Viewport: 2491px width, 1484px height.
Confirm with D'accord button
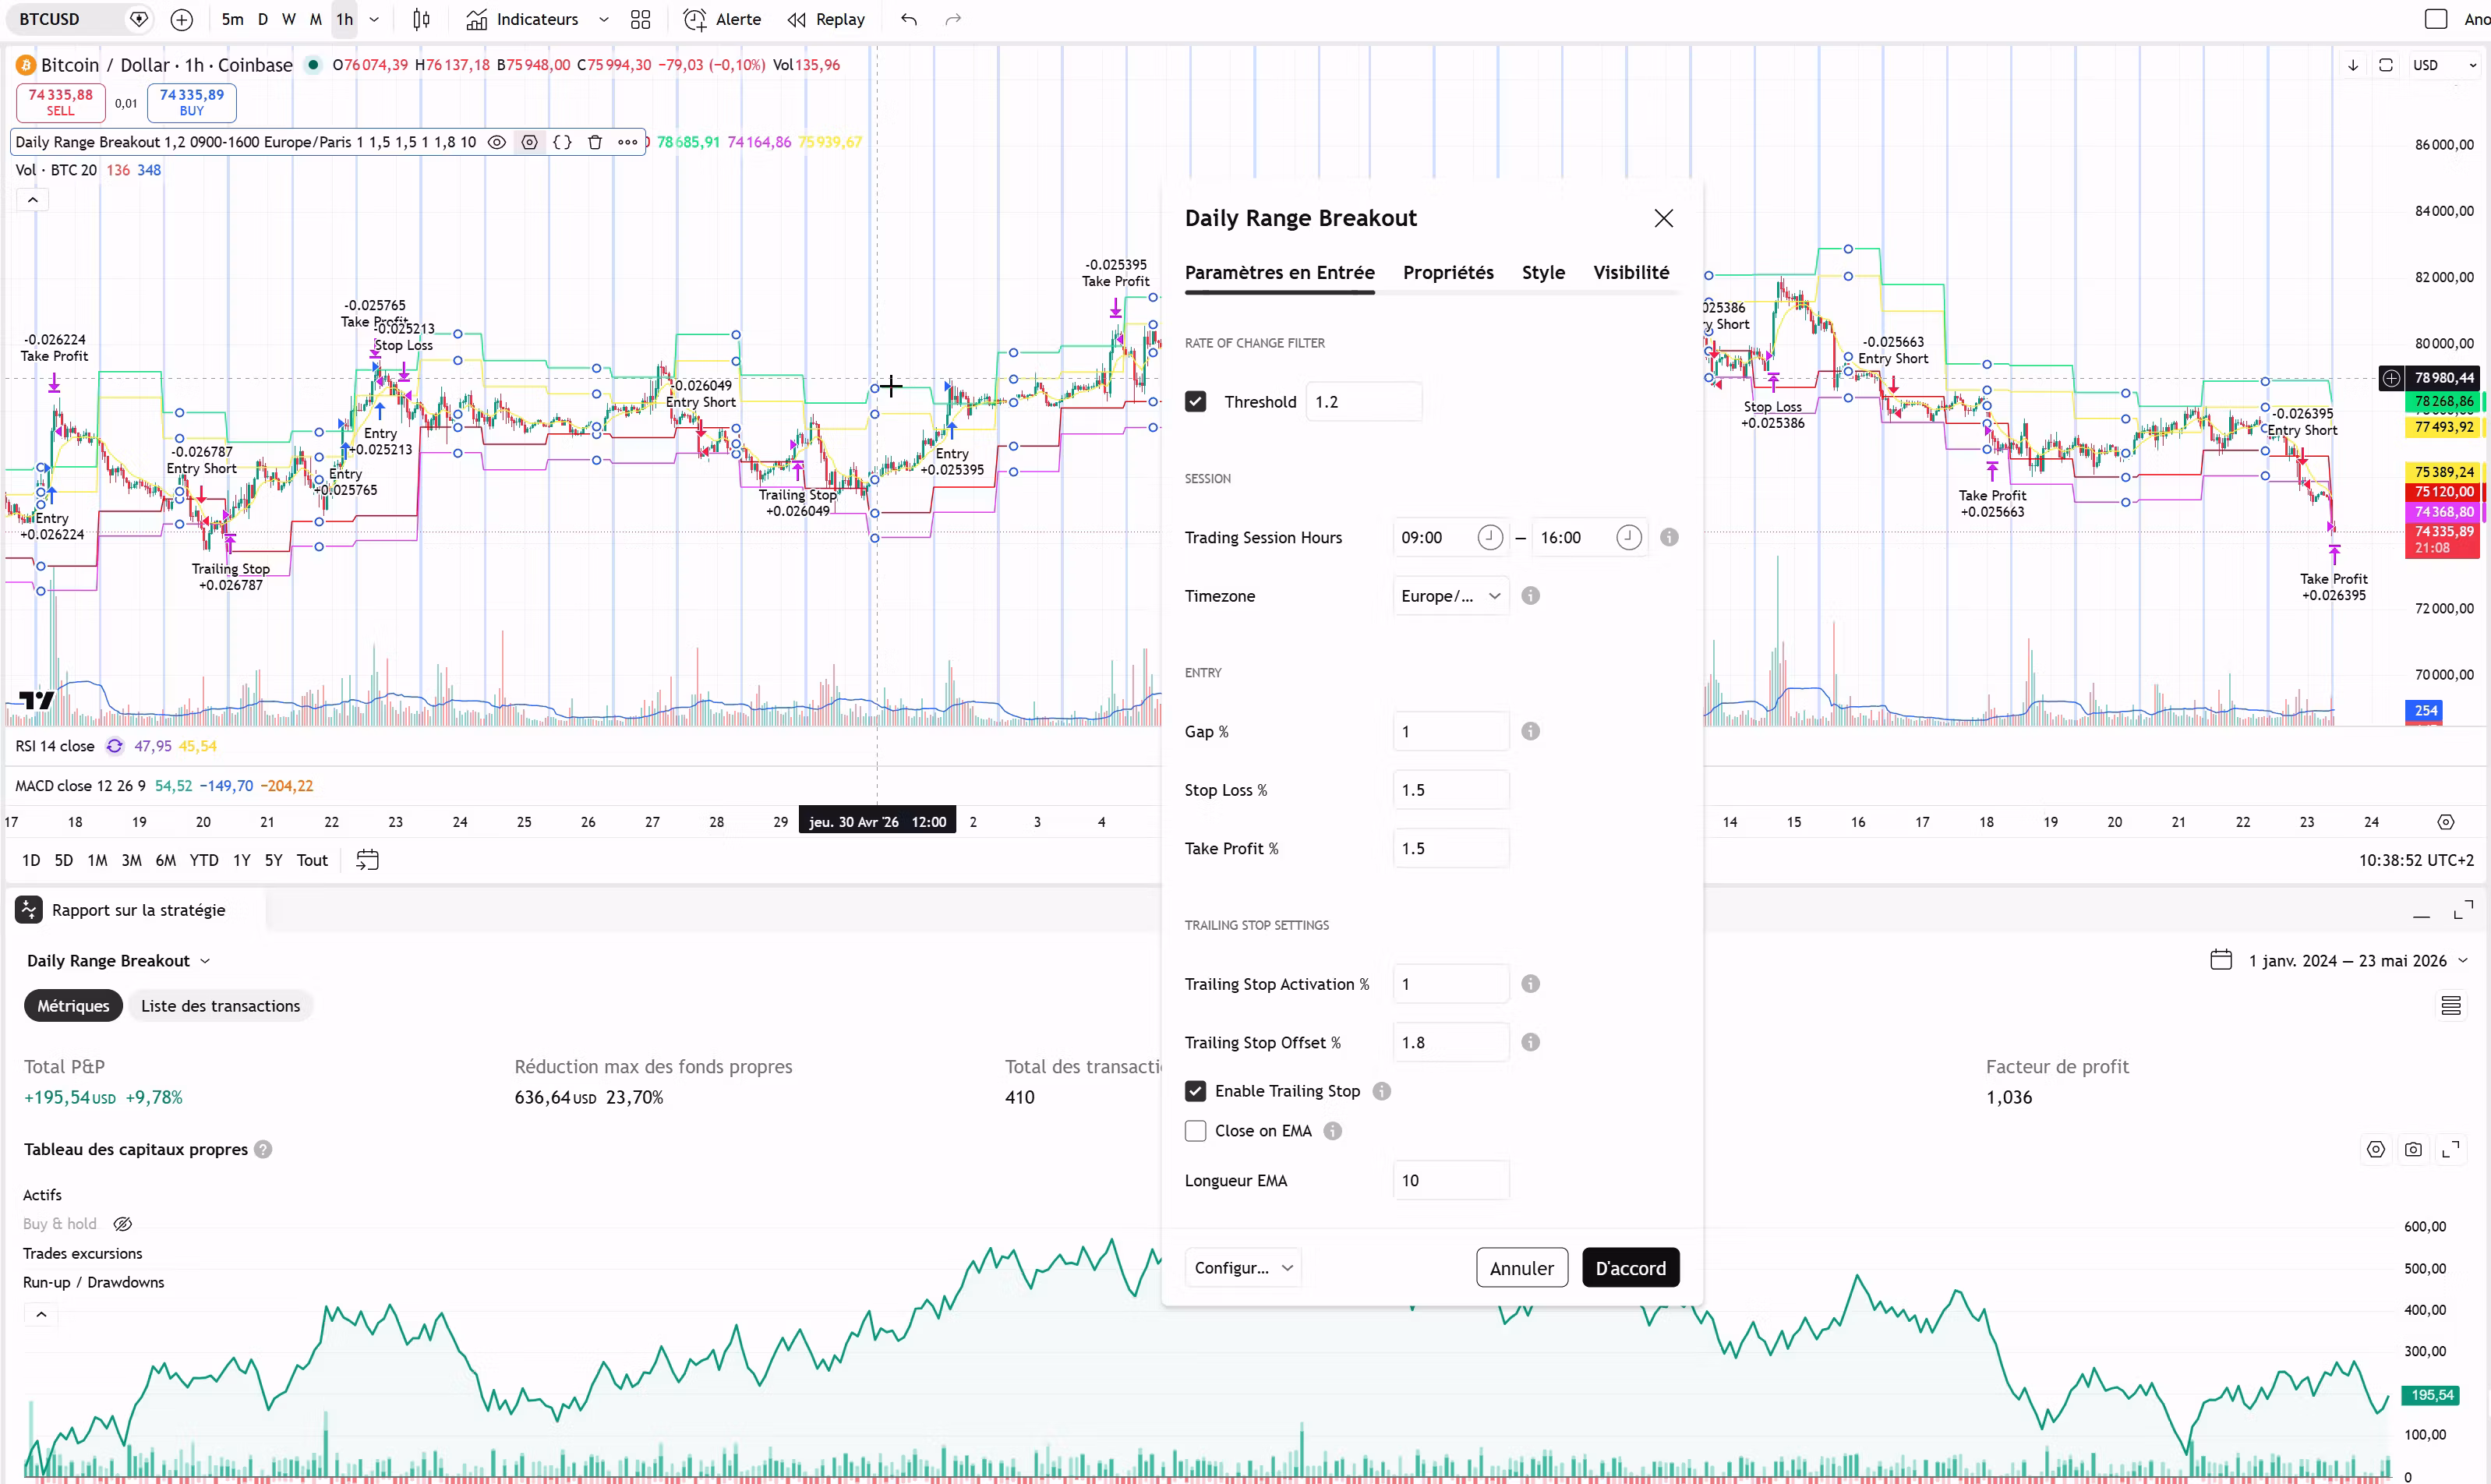coord(1630,1268)
